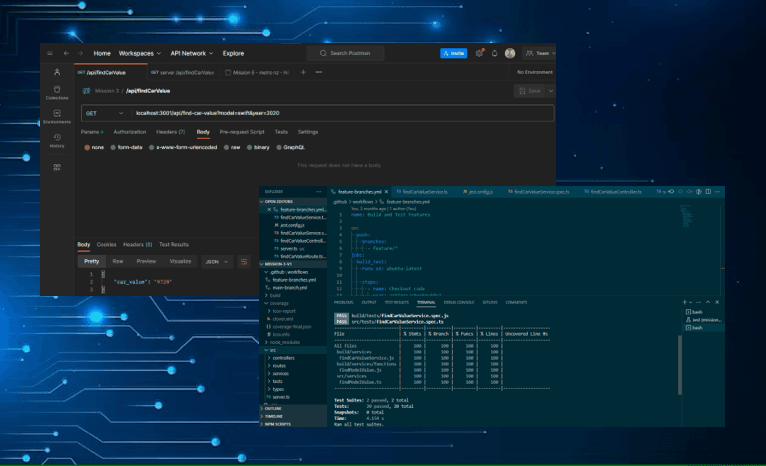This screenshot has width=766, height=466.
Task: Open the JSON format dropdown
Action: (x=216, y=262)
